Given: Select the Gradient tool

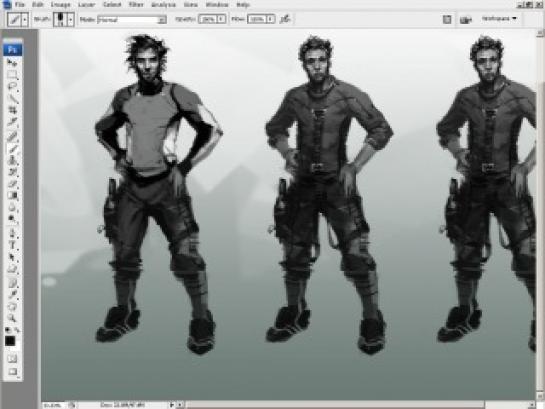Looking at the screenshot, I should [12, 196].
